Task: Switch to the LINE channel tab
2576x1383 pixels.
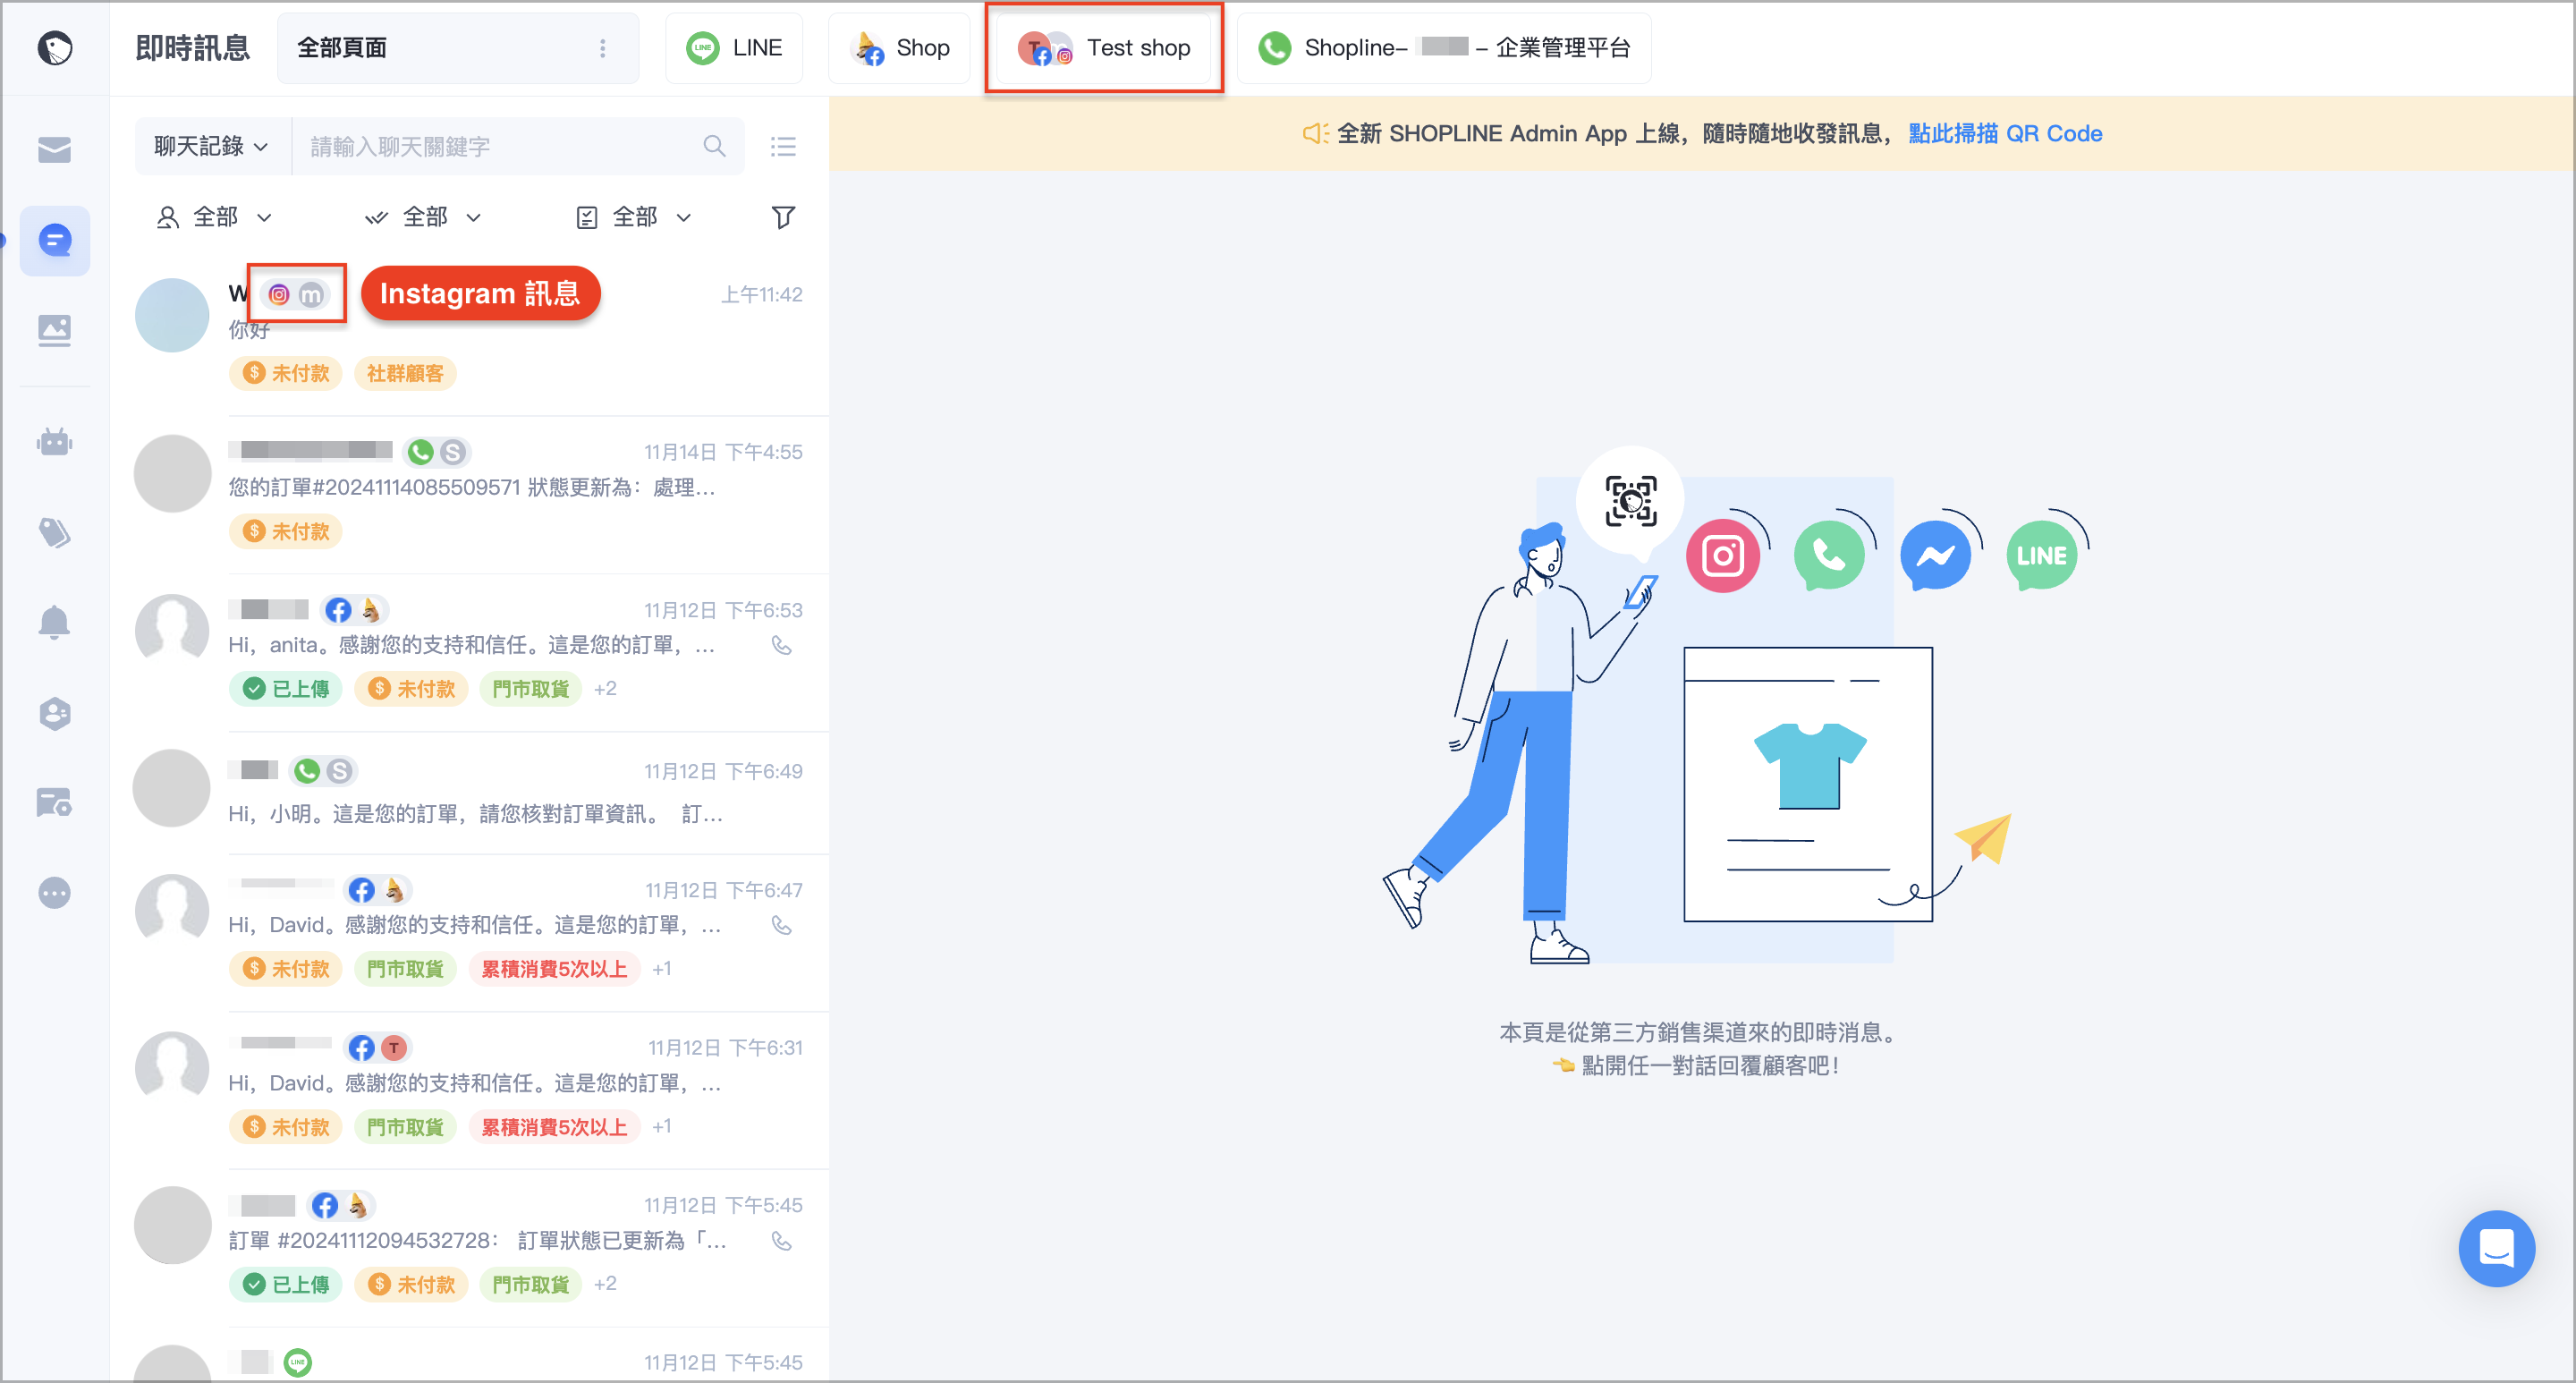Action: [734, 48]
